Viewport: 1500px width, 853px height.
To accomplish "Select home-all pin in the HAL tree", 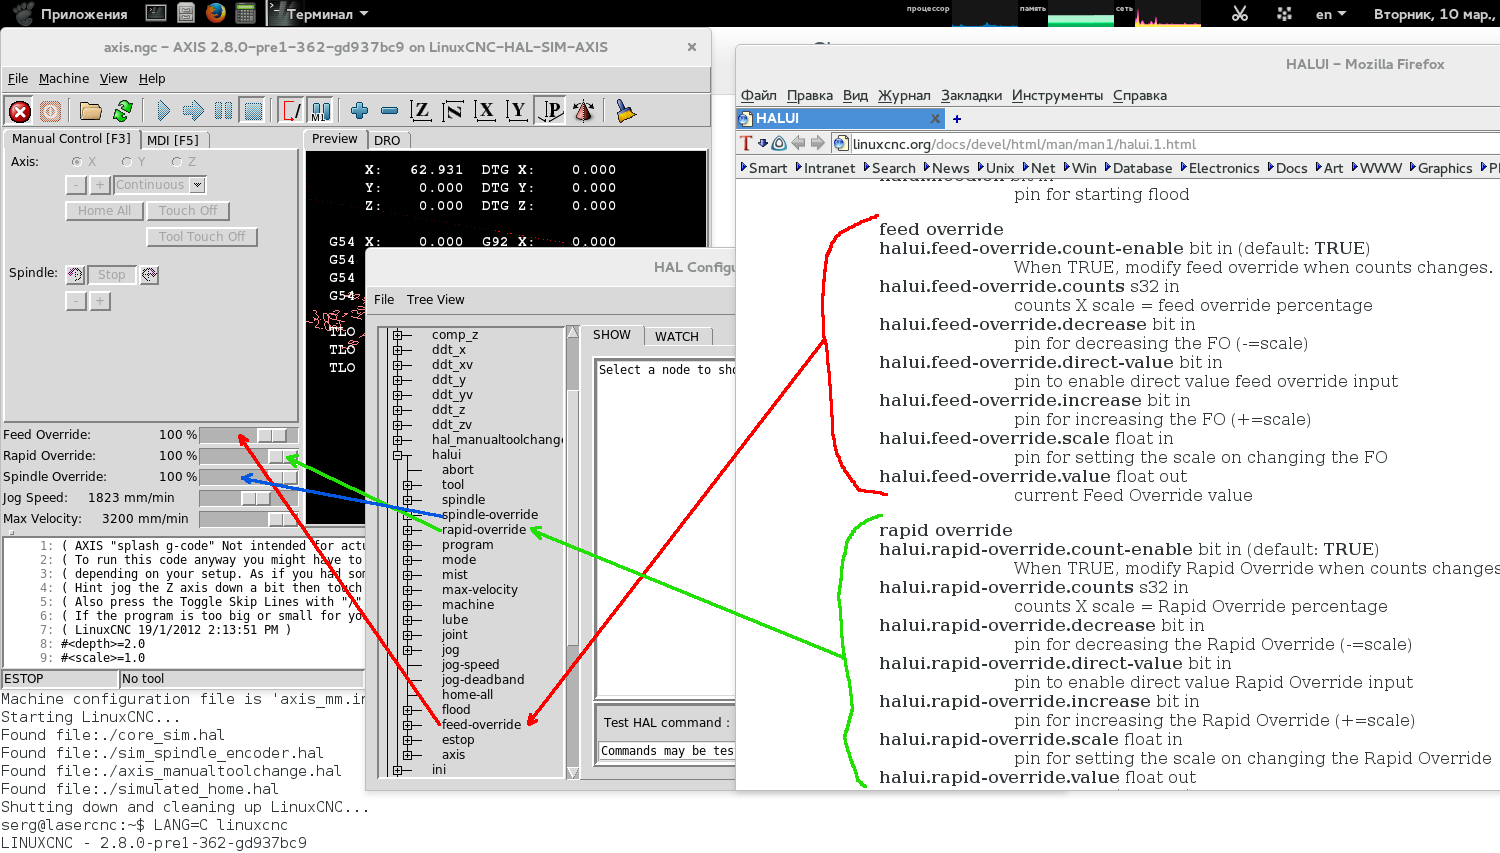I will [x=467, y=695].
